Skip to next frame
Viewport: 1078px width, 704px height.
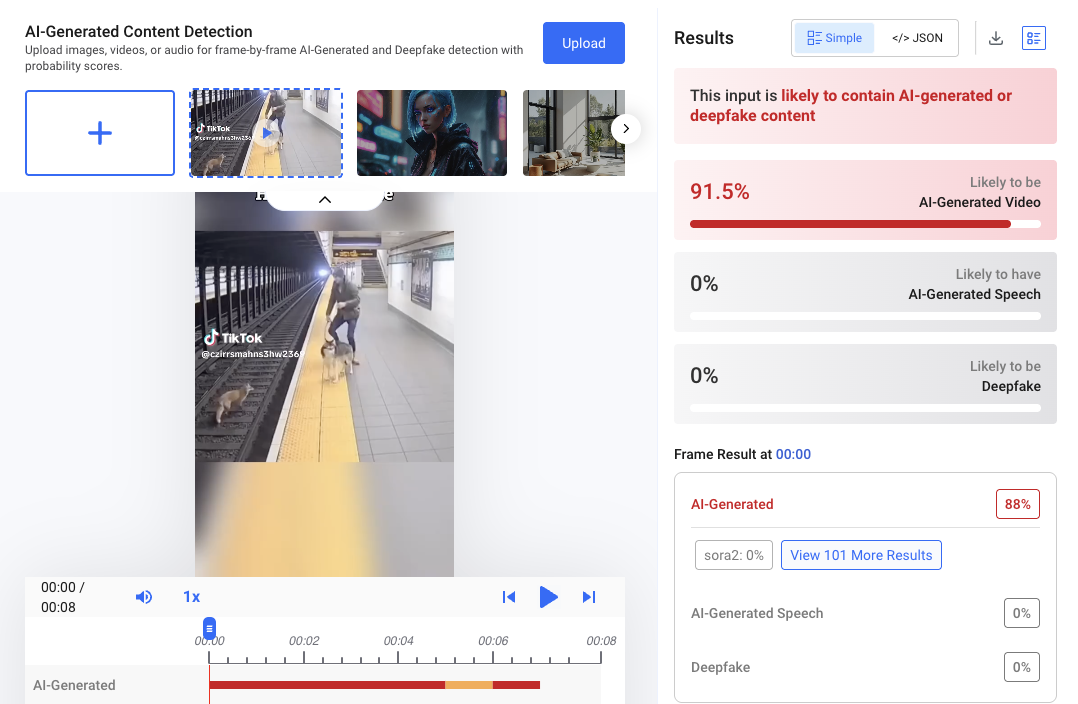click(x=589, y=597)
